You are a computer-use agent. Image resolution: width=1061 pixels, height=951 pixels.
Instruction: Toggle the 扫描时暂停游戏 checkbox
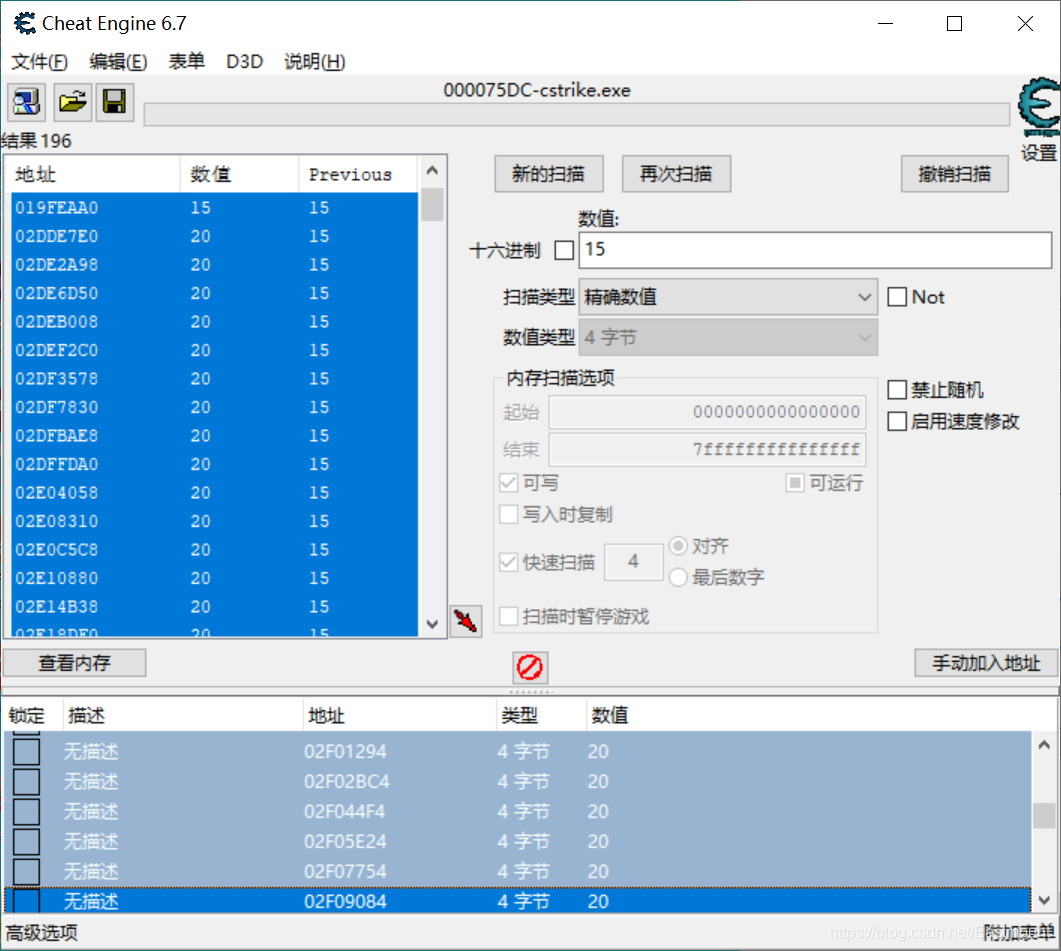tap(508, 617)
